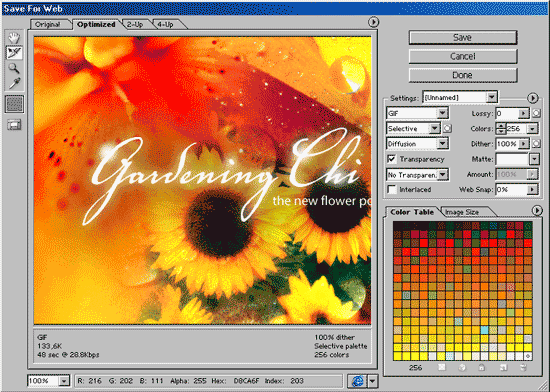Click the eyedropper color box

[x=14, y=104]
